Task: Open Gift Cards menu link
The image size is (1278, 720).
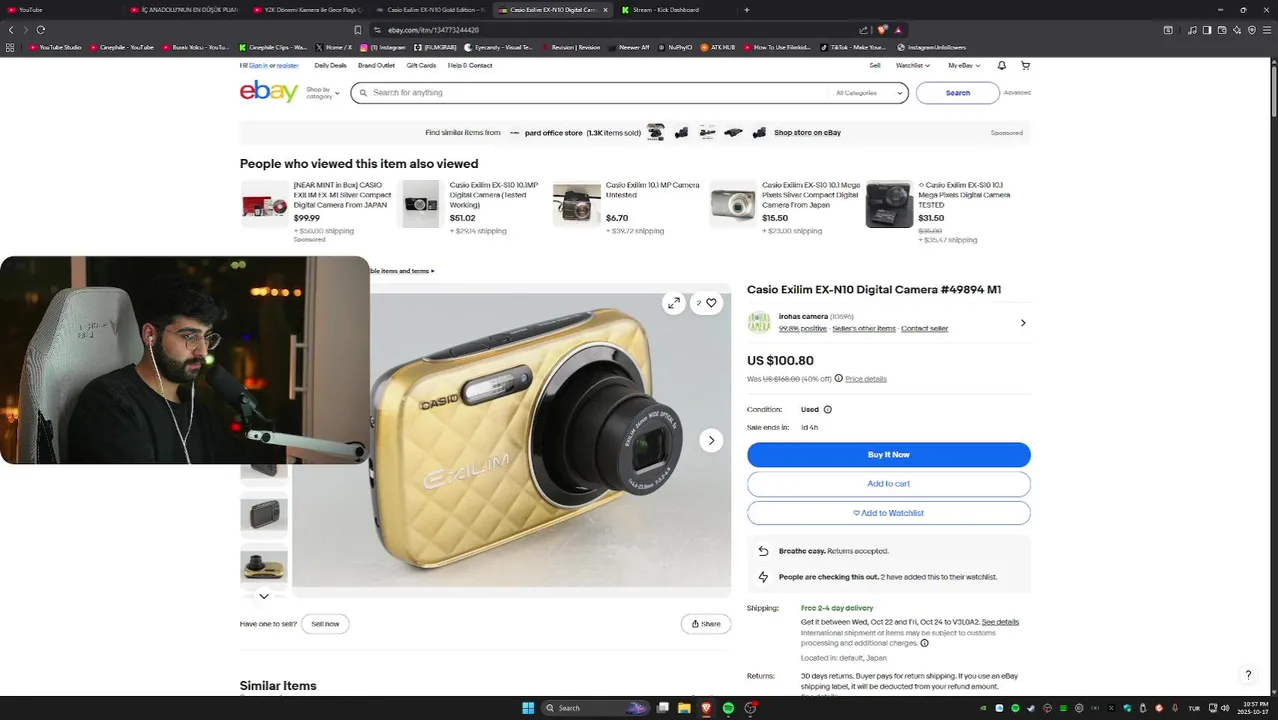Action: pos(421,65)
